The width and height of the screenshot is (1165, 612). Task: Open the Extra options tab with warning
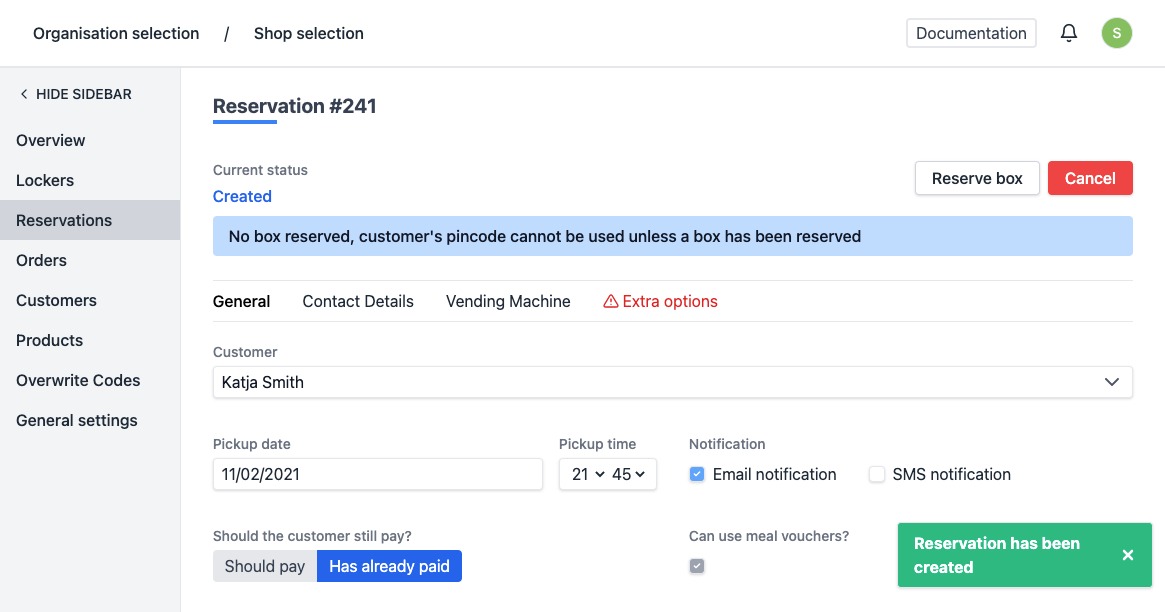pyautogui.click(x=660, y=301)
